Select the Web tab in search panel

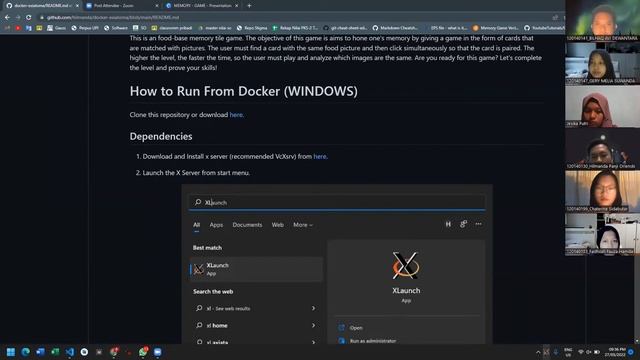coord(278,225)
